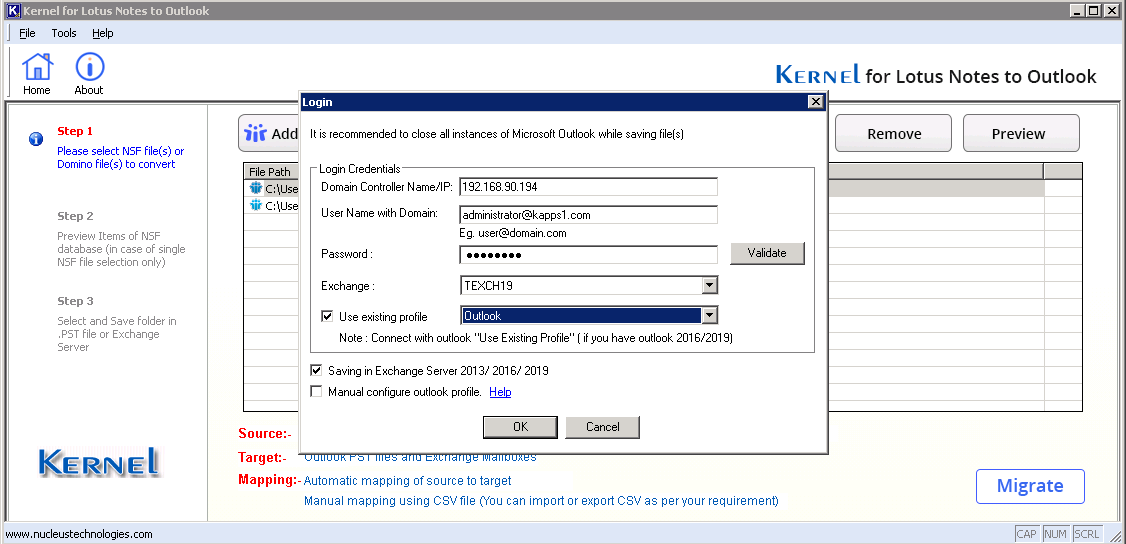The width and height of the screenshot is (1126, 544).
Task: Click Manual mapping using CSV file text
Action: [541, 500]
